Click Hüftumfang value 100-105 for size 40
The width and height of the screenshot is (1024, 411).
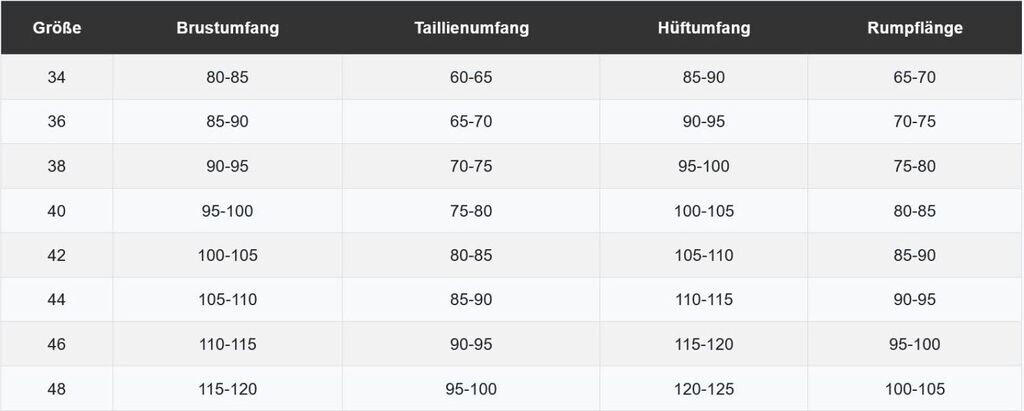(x=704, y=211)
